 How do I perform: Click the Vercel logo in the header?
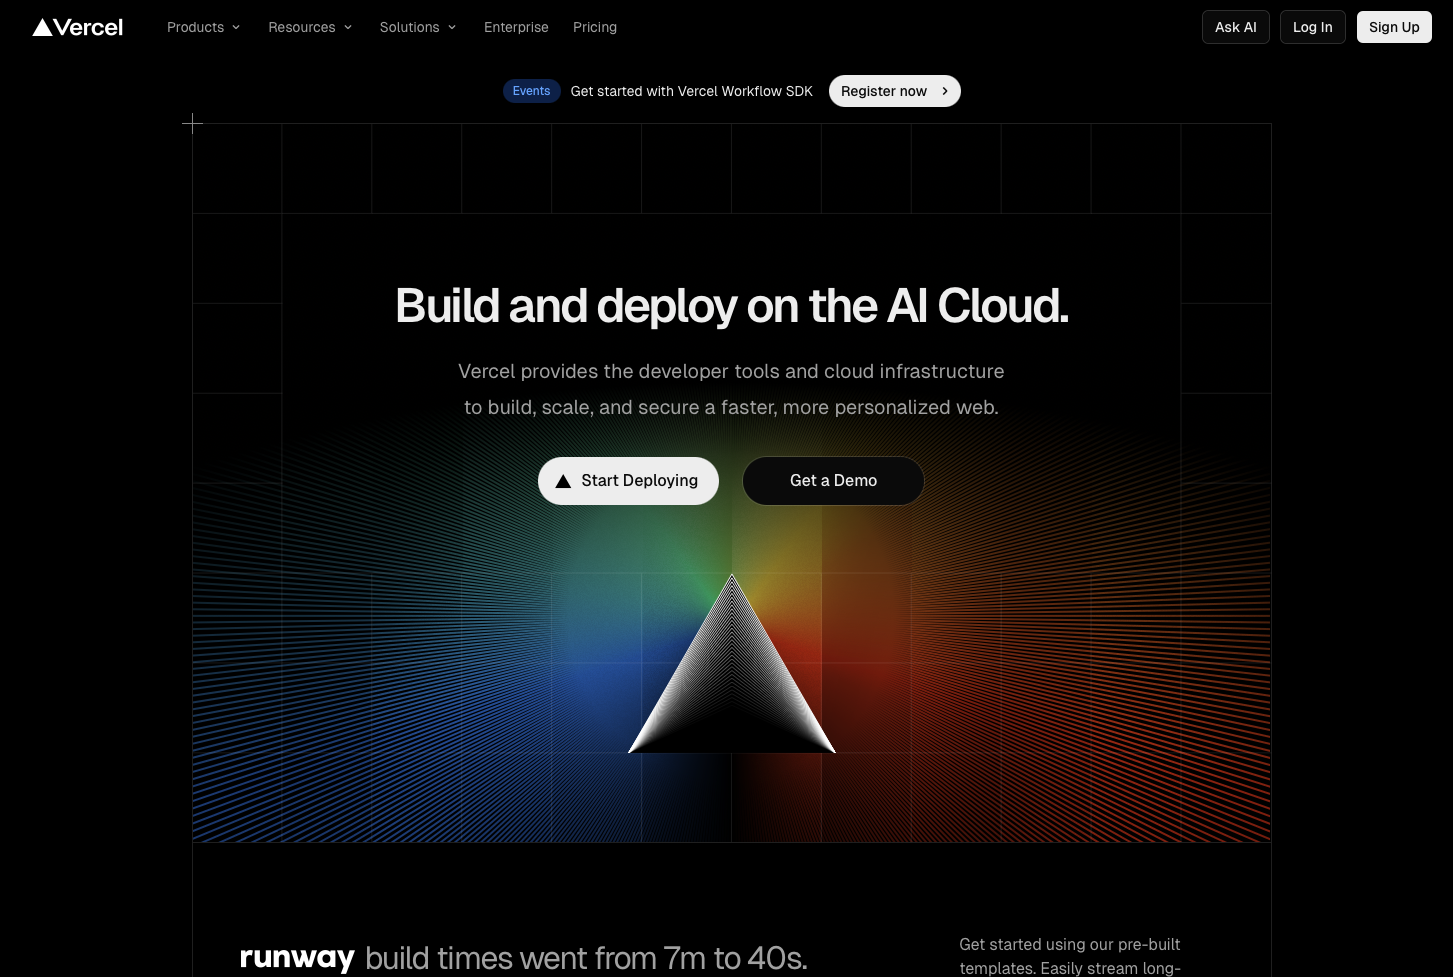tap(78, 27)
